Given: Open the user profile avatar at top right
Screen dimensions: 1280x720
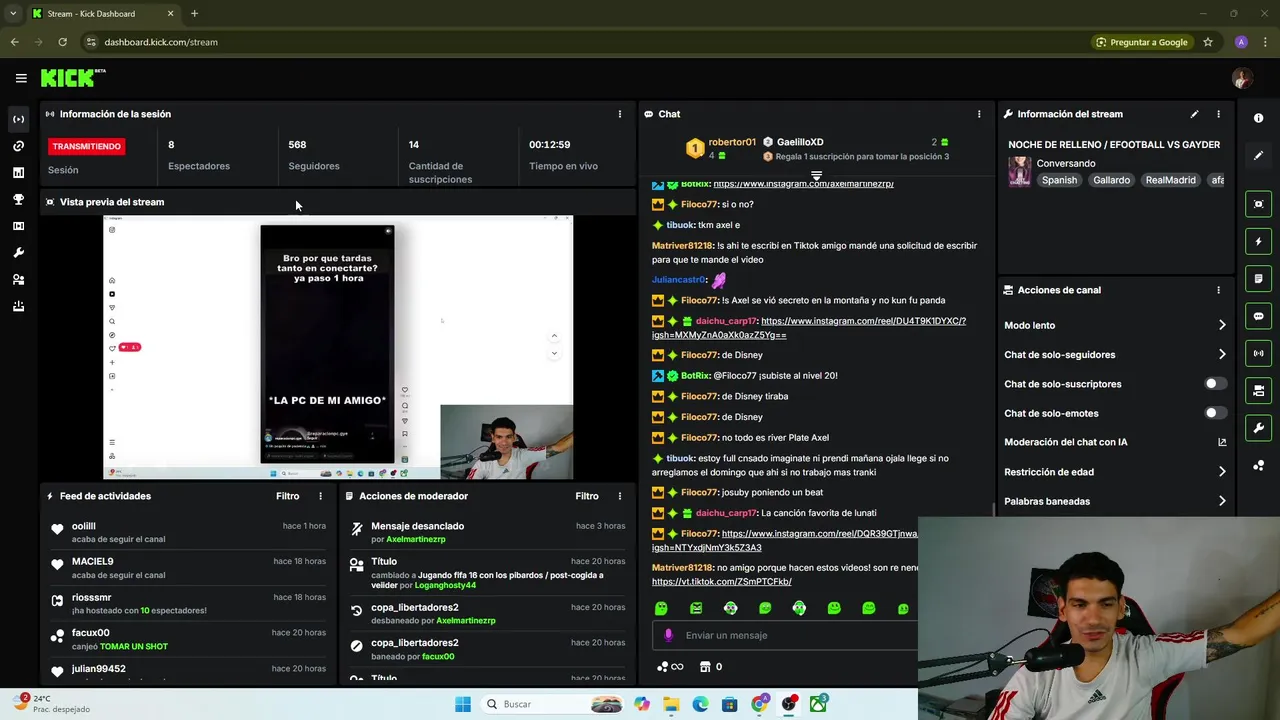Looking at the screenshot, I should coord(1242,78).
